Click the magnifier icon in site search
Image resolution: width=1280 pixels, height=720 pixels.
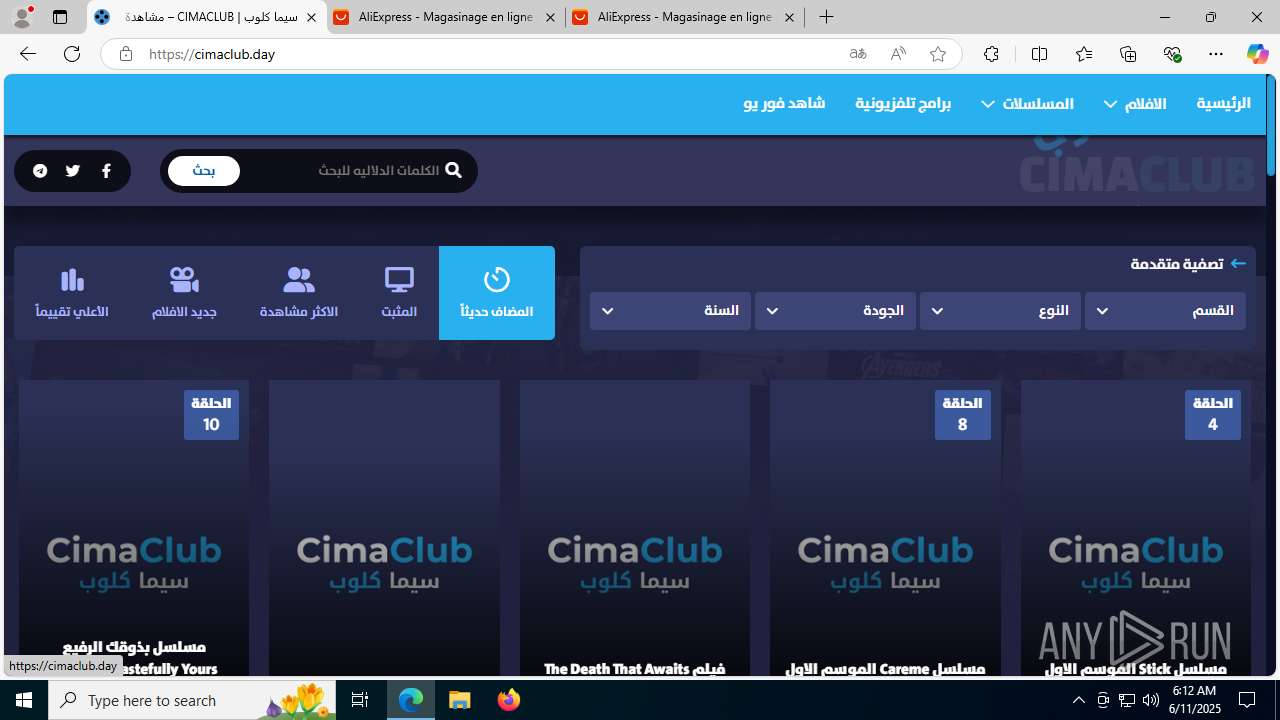tap(453, 170)
